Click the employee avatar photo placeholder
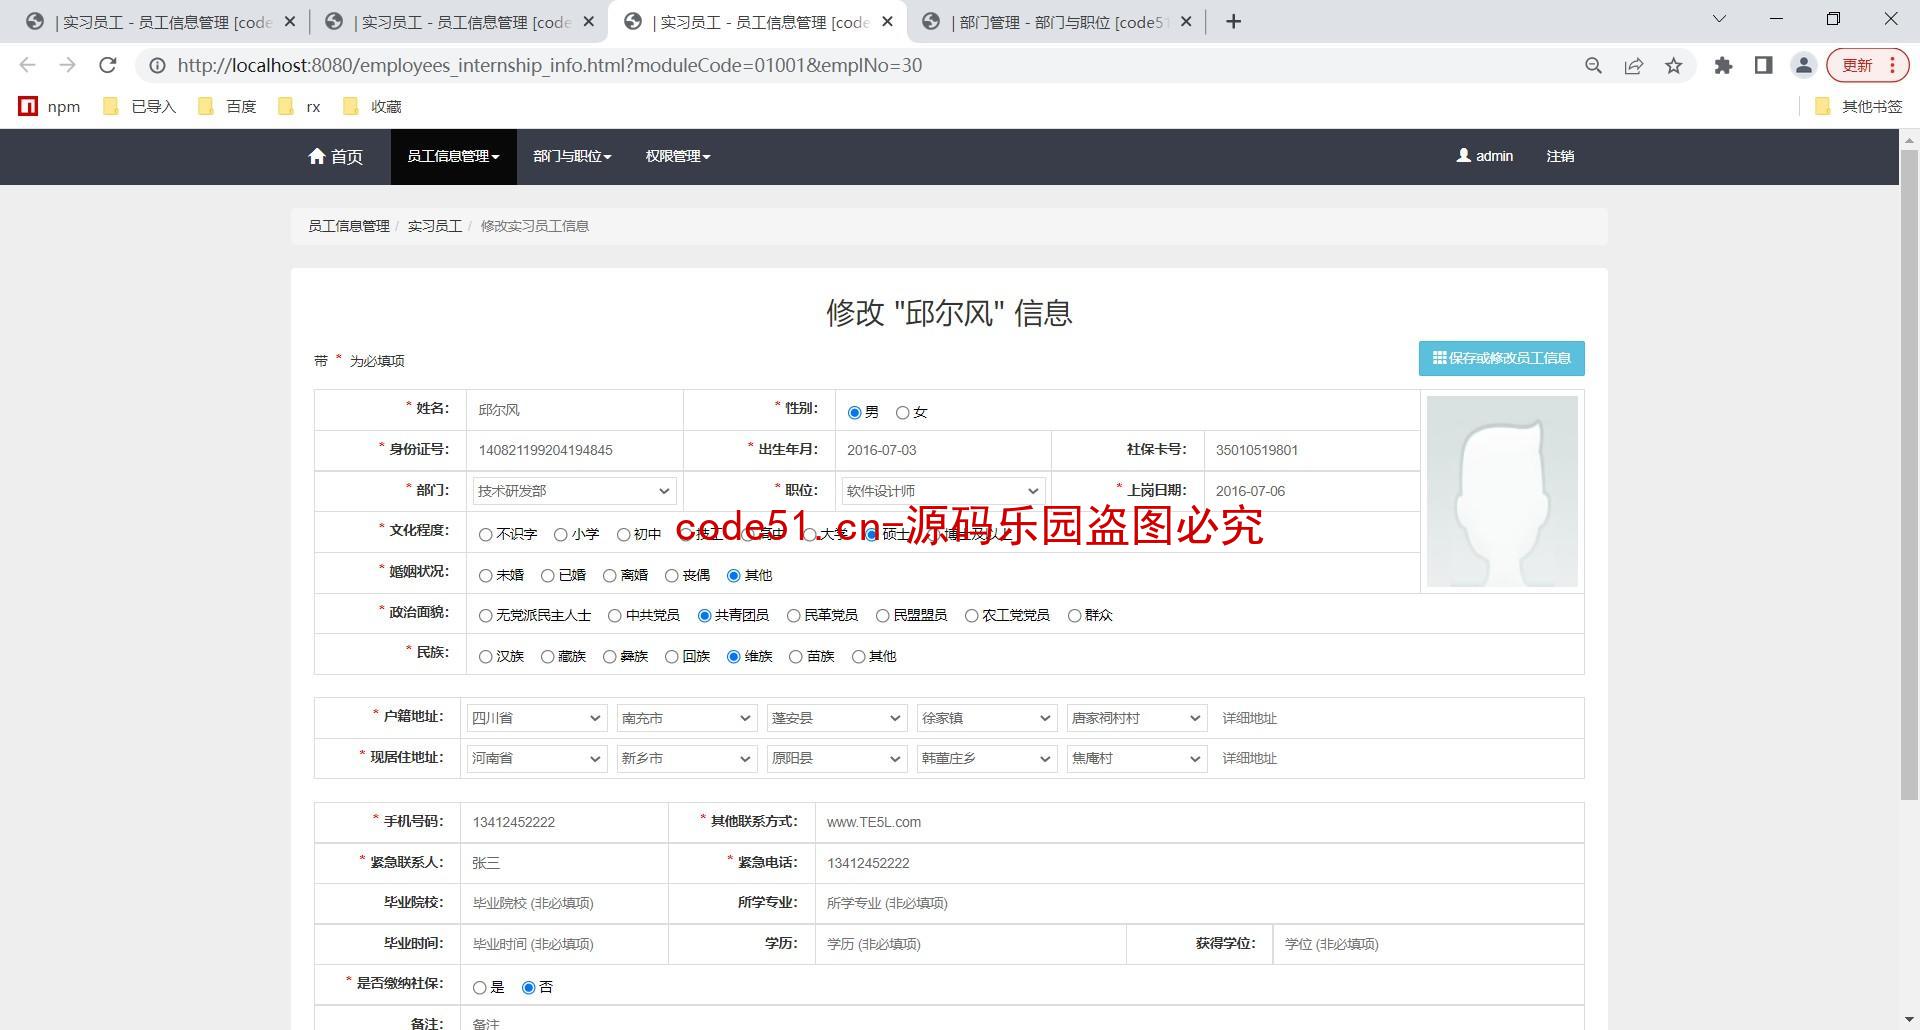The width and height of the screenshot is (1920, 1030). coord(1502,491)
